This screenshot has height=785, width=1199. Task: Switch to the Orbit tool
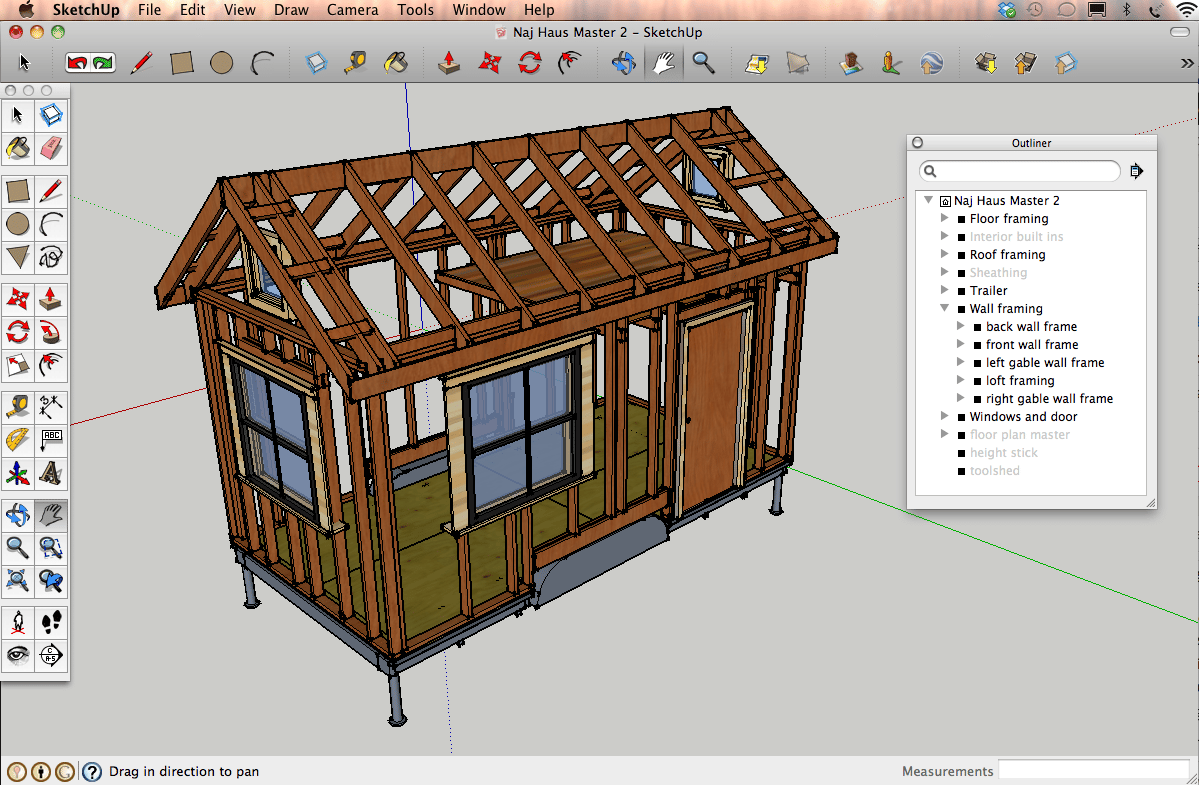pos(17,514)
